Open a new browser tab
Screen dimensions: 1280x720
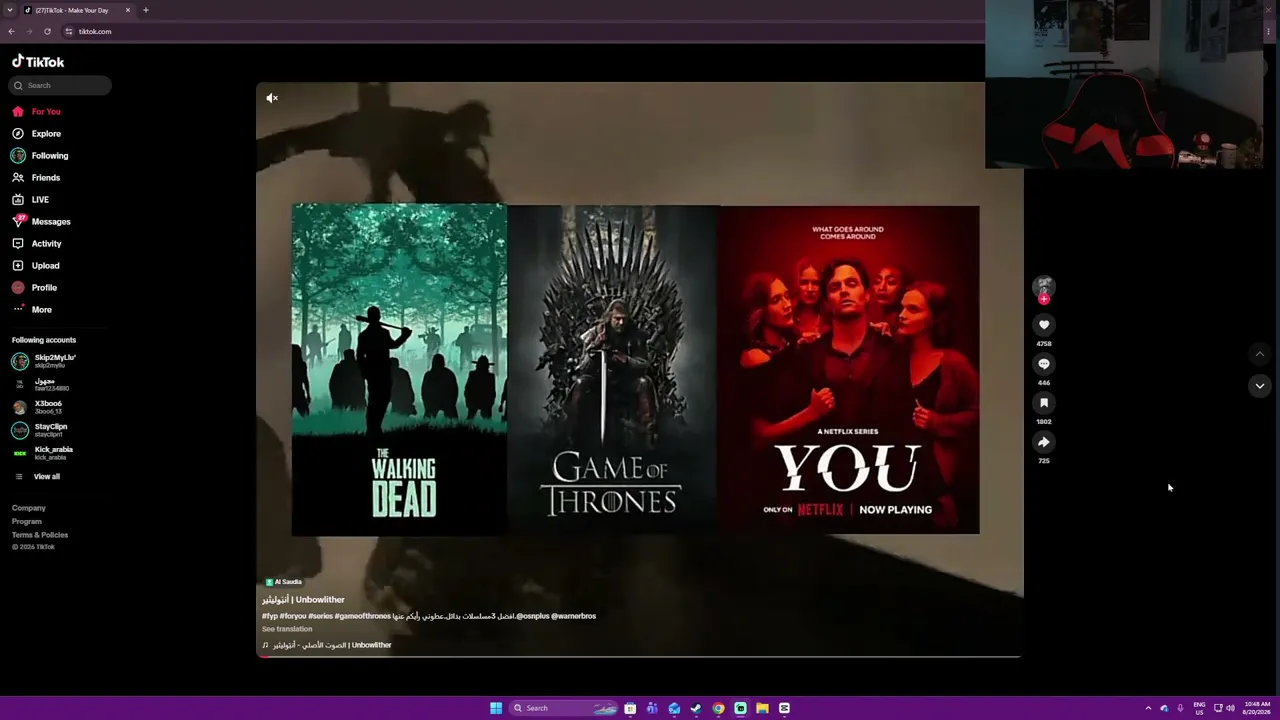[x=145, y=10]
